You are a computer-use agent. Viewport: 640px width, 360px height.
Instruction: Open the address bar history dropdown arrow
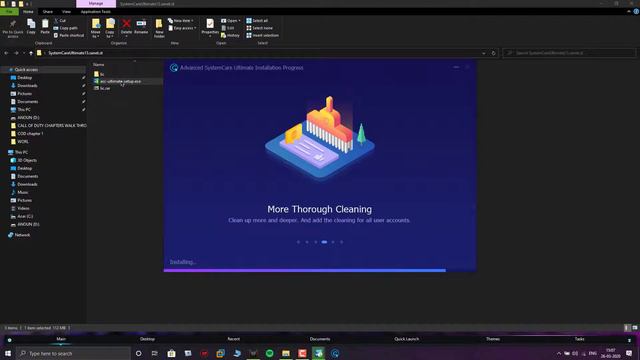pyautogui.click(x=484, y=53)
